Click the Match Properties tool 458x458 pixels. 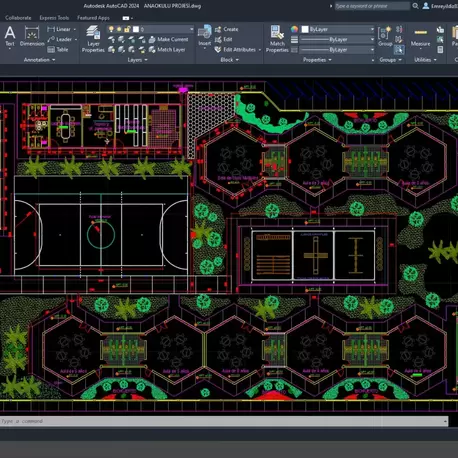[277, 39]
